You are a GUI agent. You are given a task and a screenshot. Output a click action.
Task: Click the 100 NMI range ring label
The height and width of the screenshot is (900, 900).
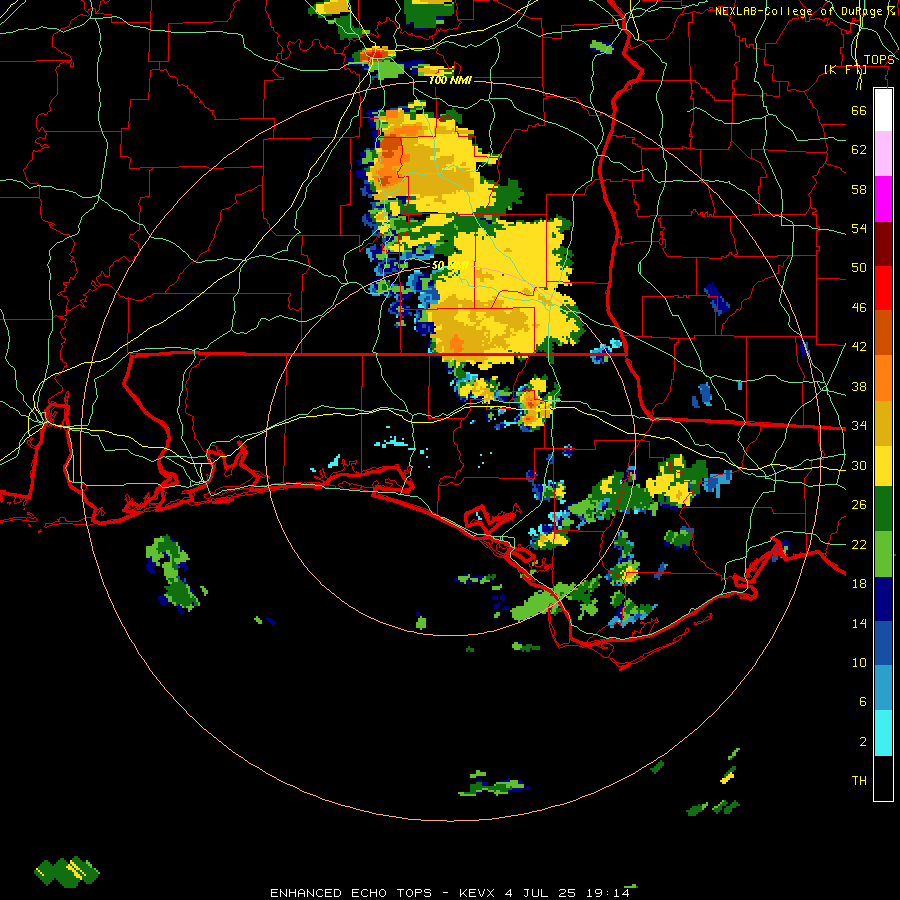(450, 80)
